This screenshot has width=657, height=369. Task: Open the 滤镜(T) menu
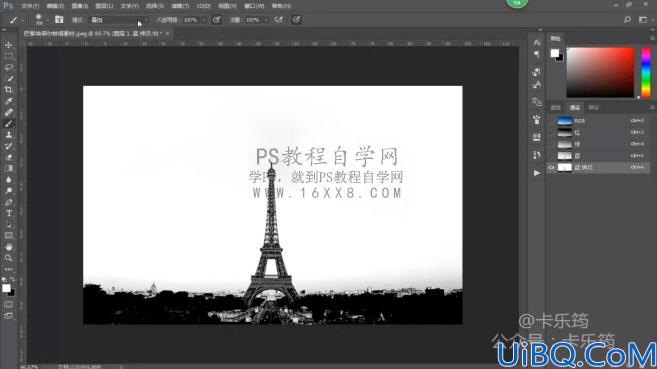pos(180,6)
